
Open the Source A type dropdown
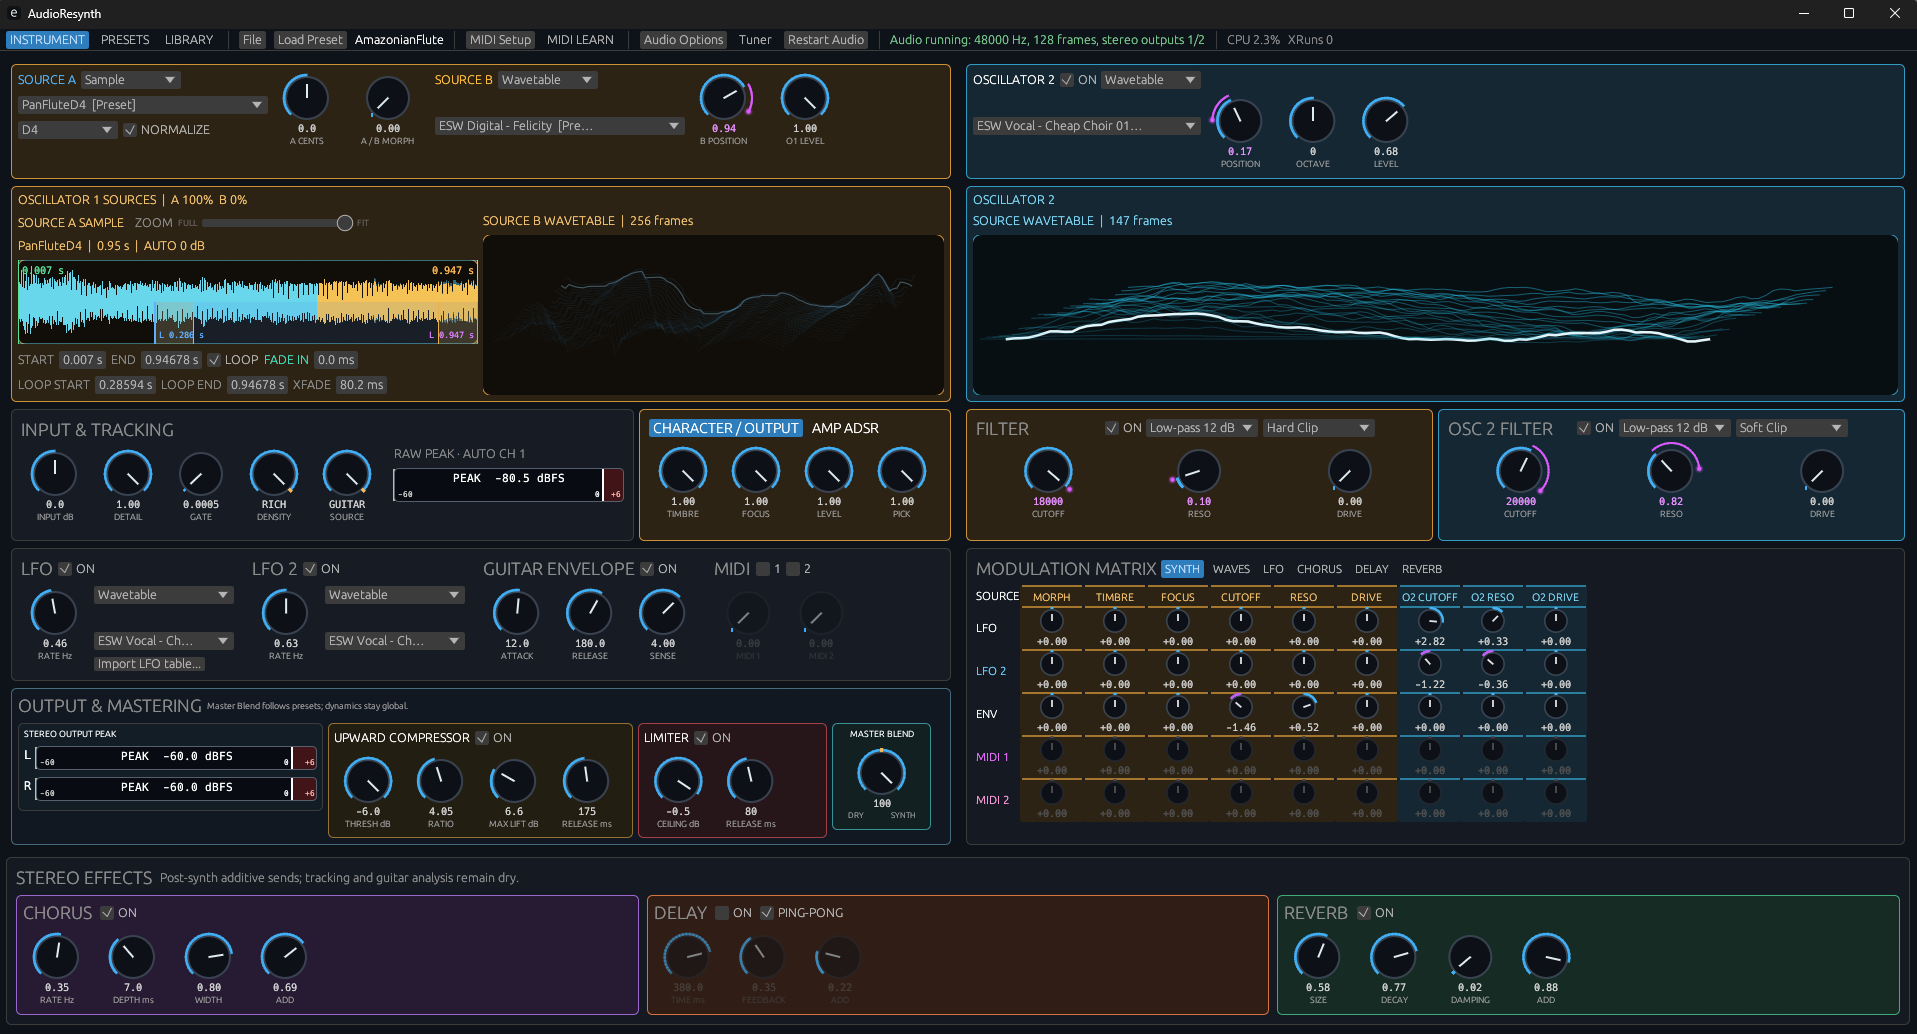tap(130, 80)
